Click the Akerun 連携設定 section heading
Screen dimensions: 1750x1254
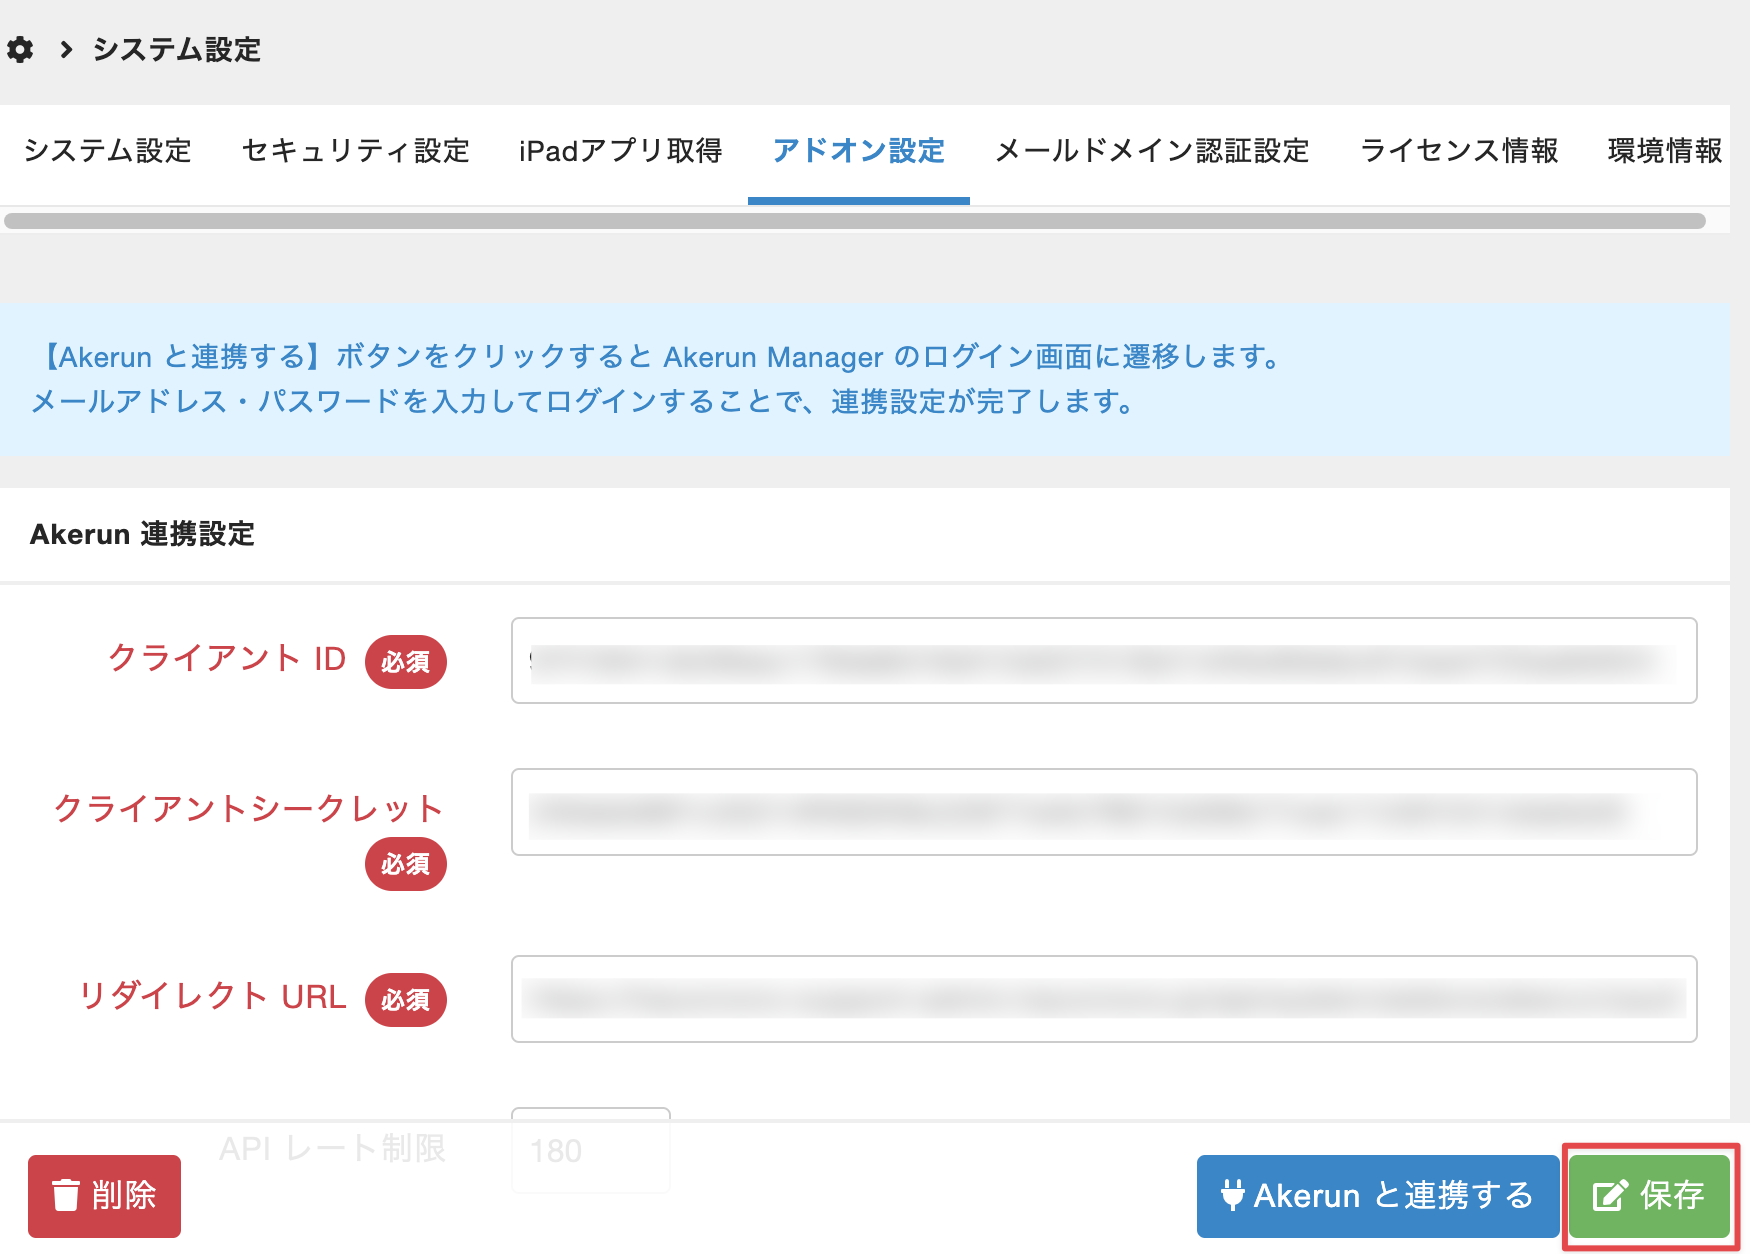click(x=142, y=534)
